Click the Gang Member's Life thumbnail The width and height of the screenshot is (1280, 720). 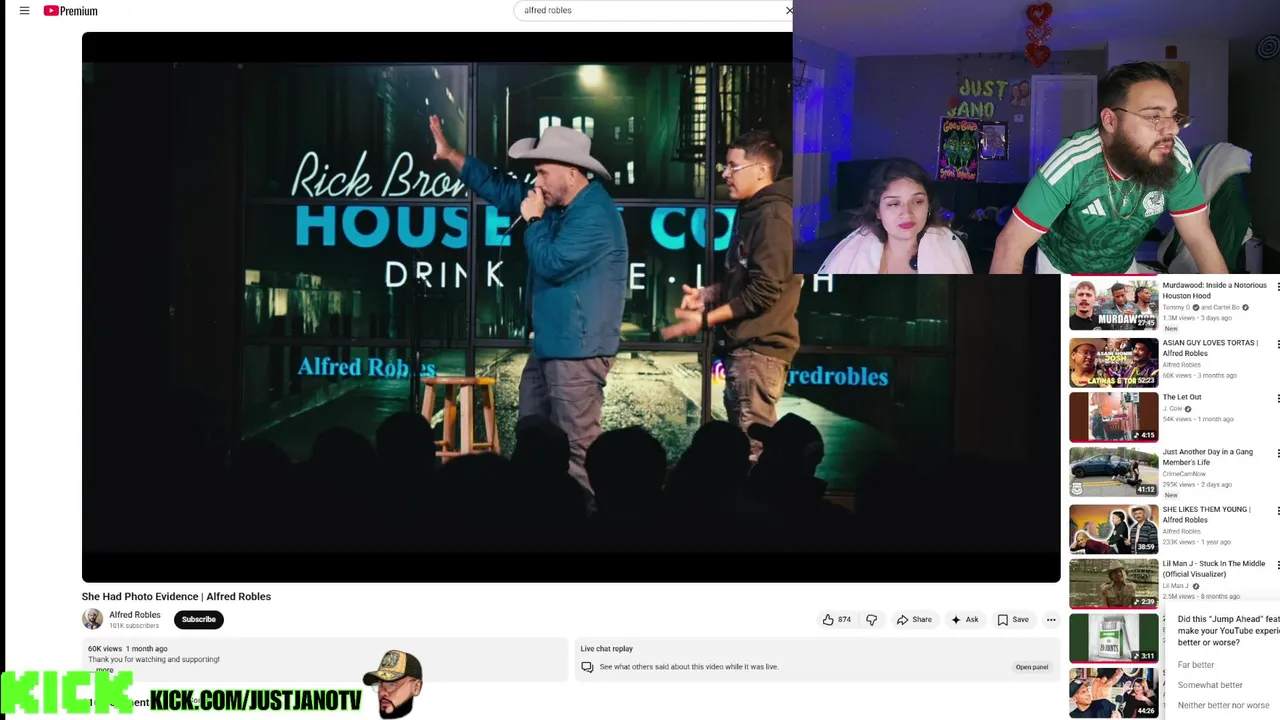point(1113,471)
